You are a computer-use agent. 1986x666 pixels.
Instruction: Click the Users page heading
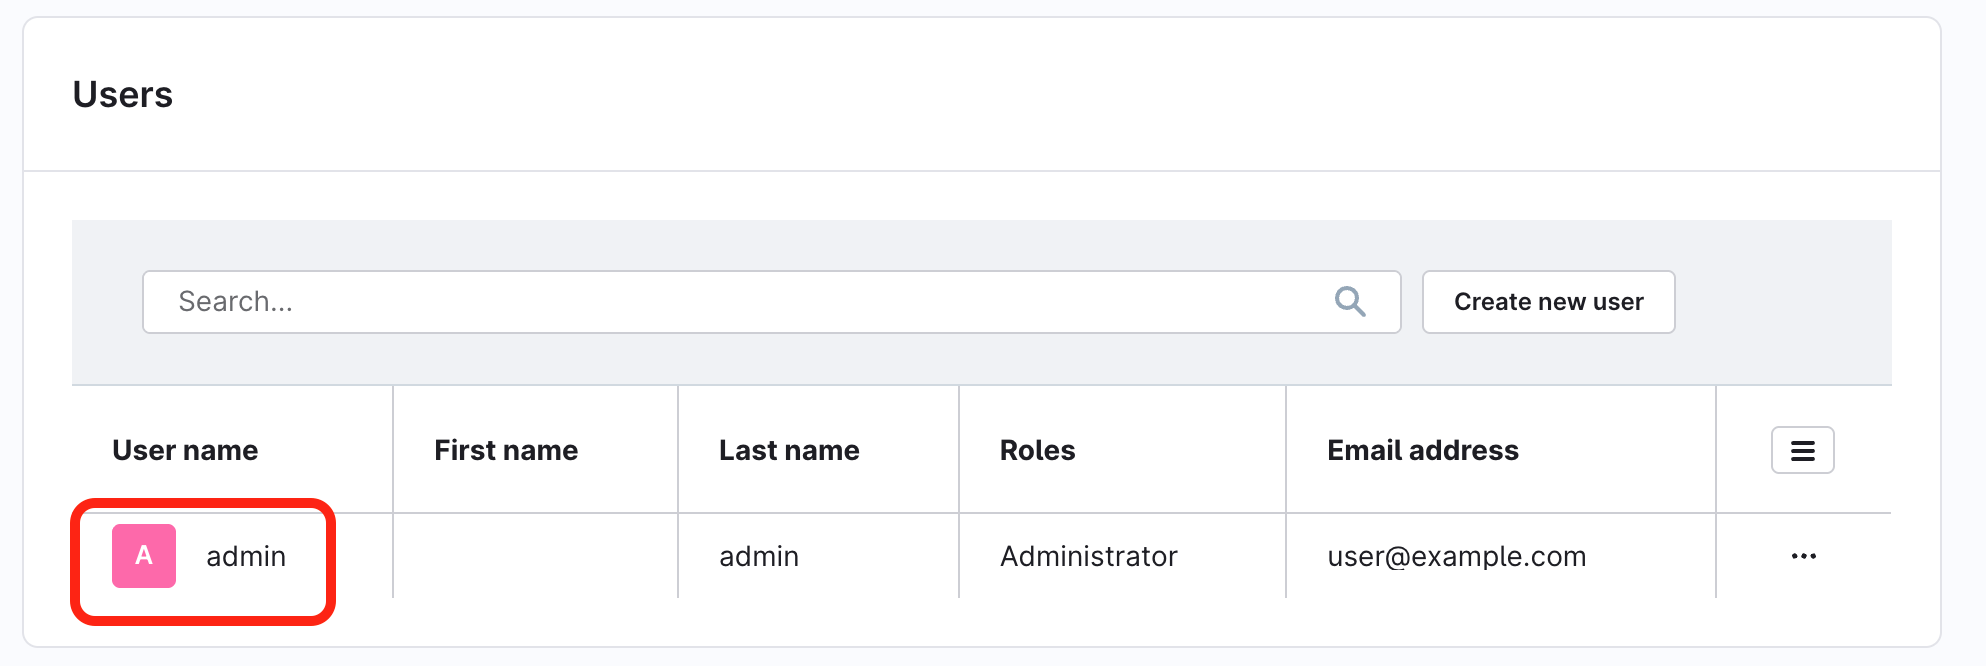click(123, 95)
